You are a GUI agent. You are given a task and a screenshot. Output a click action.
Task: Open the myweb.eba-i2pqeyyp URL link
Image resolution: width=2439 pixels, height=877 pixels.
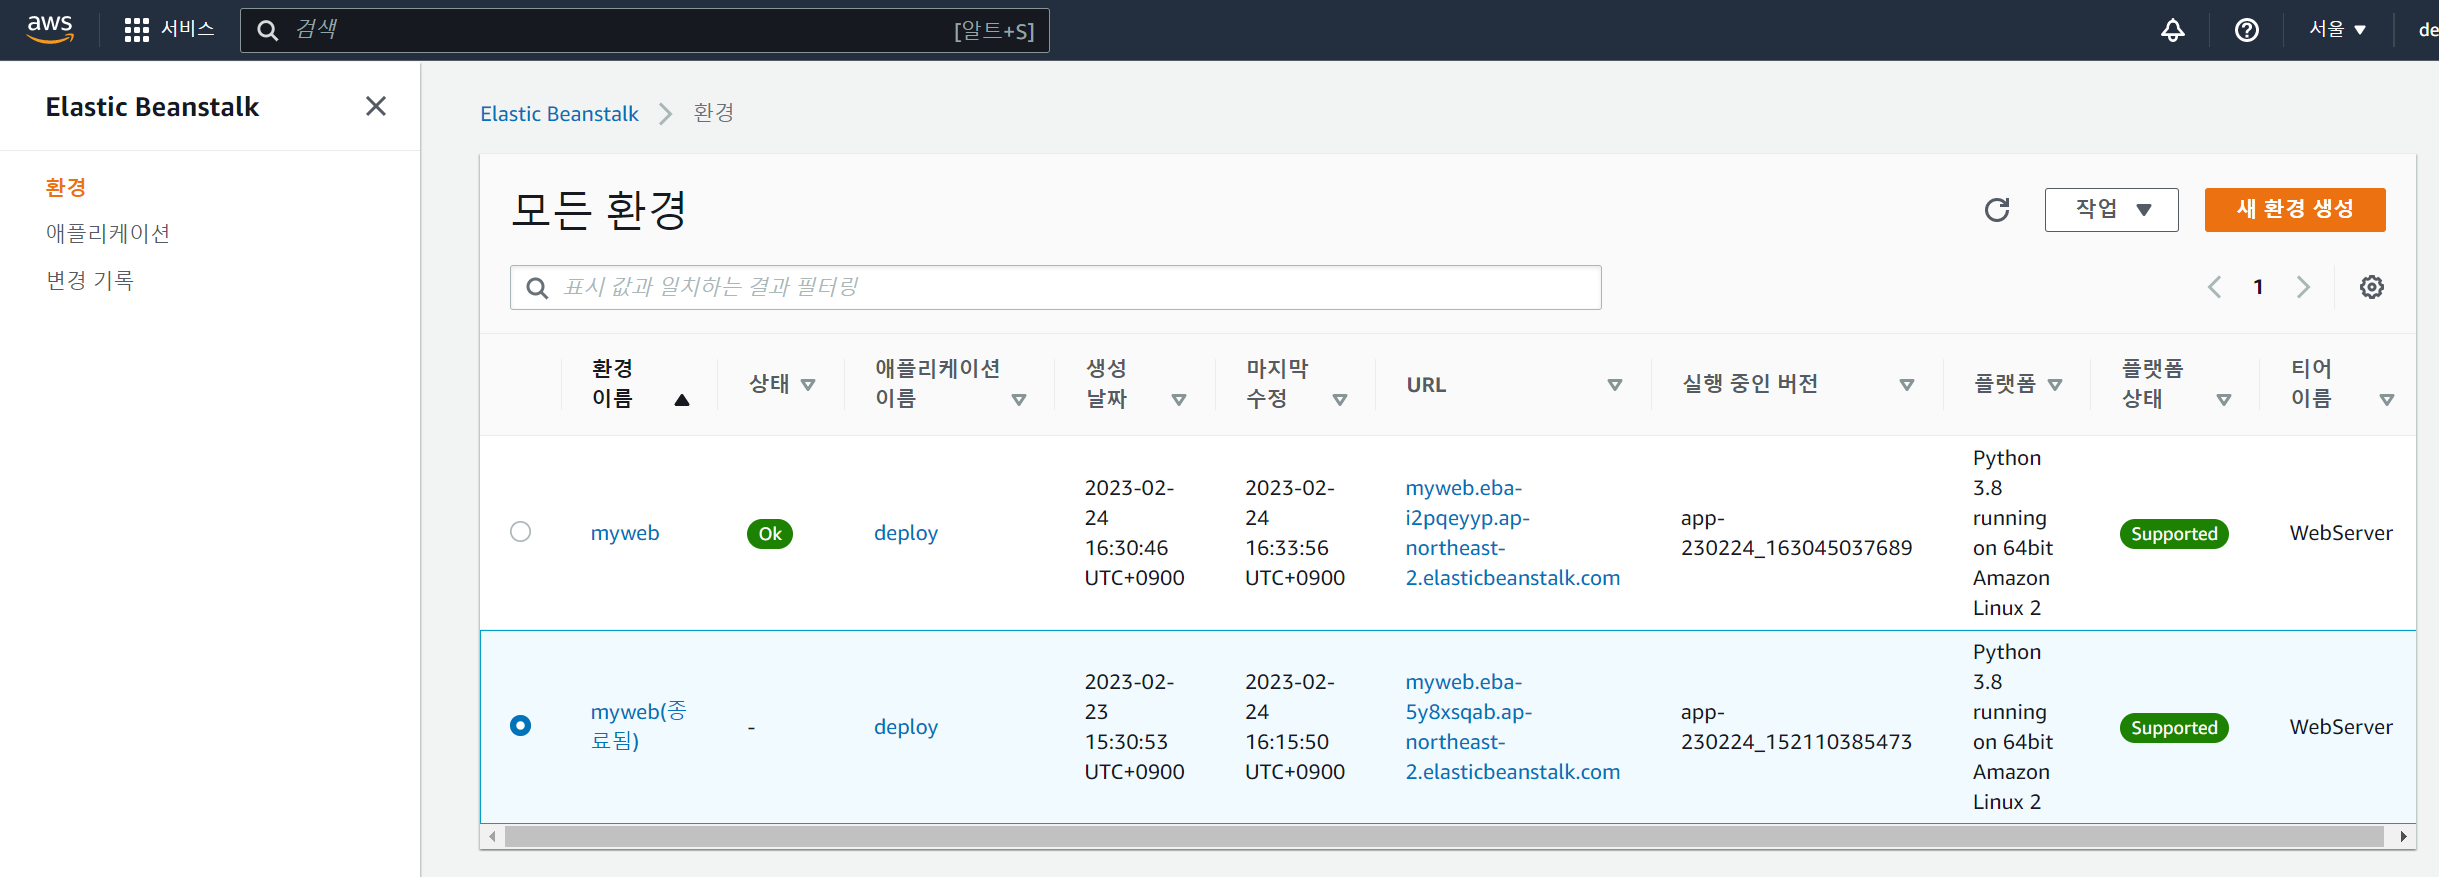(1513, 533)
